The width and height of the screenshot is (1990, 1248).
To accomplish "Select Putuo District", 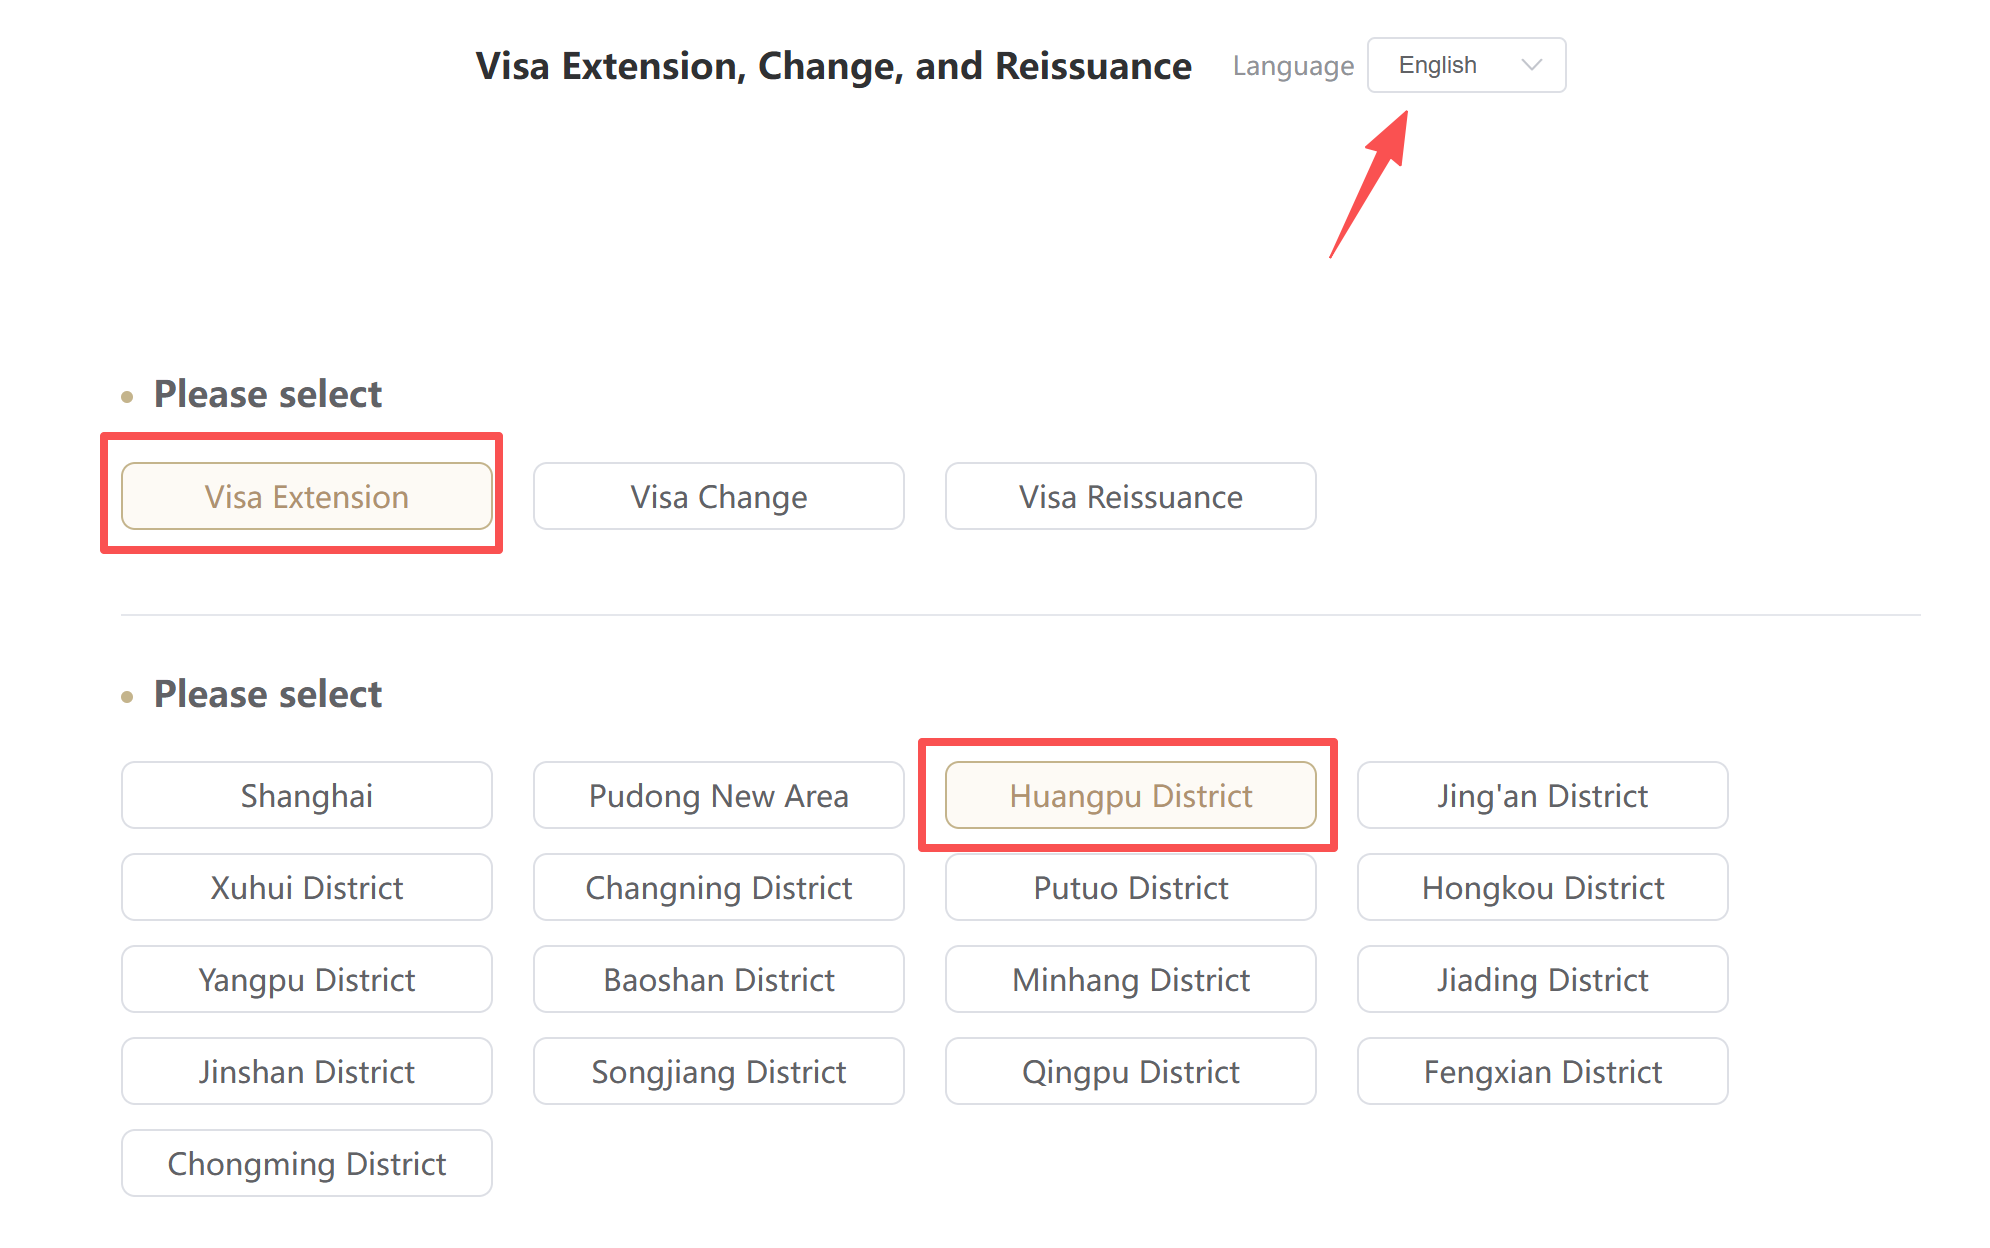I will coord(1131,887).
